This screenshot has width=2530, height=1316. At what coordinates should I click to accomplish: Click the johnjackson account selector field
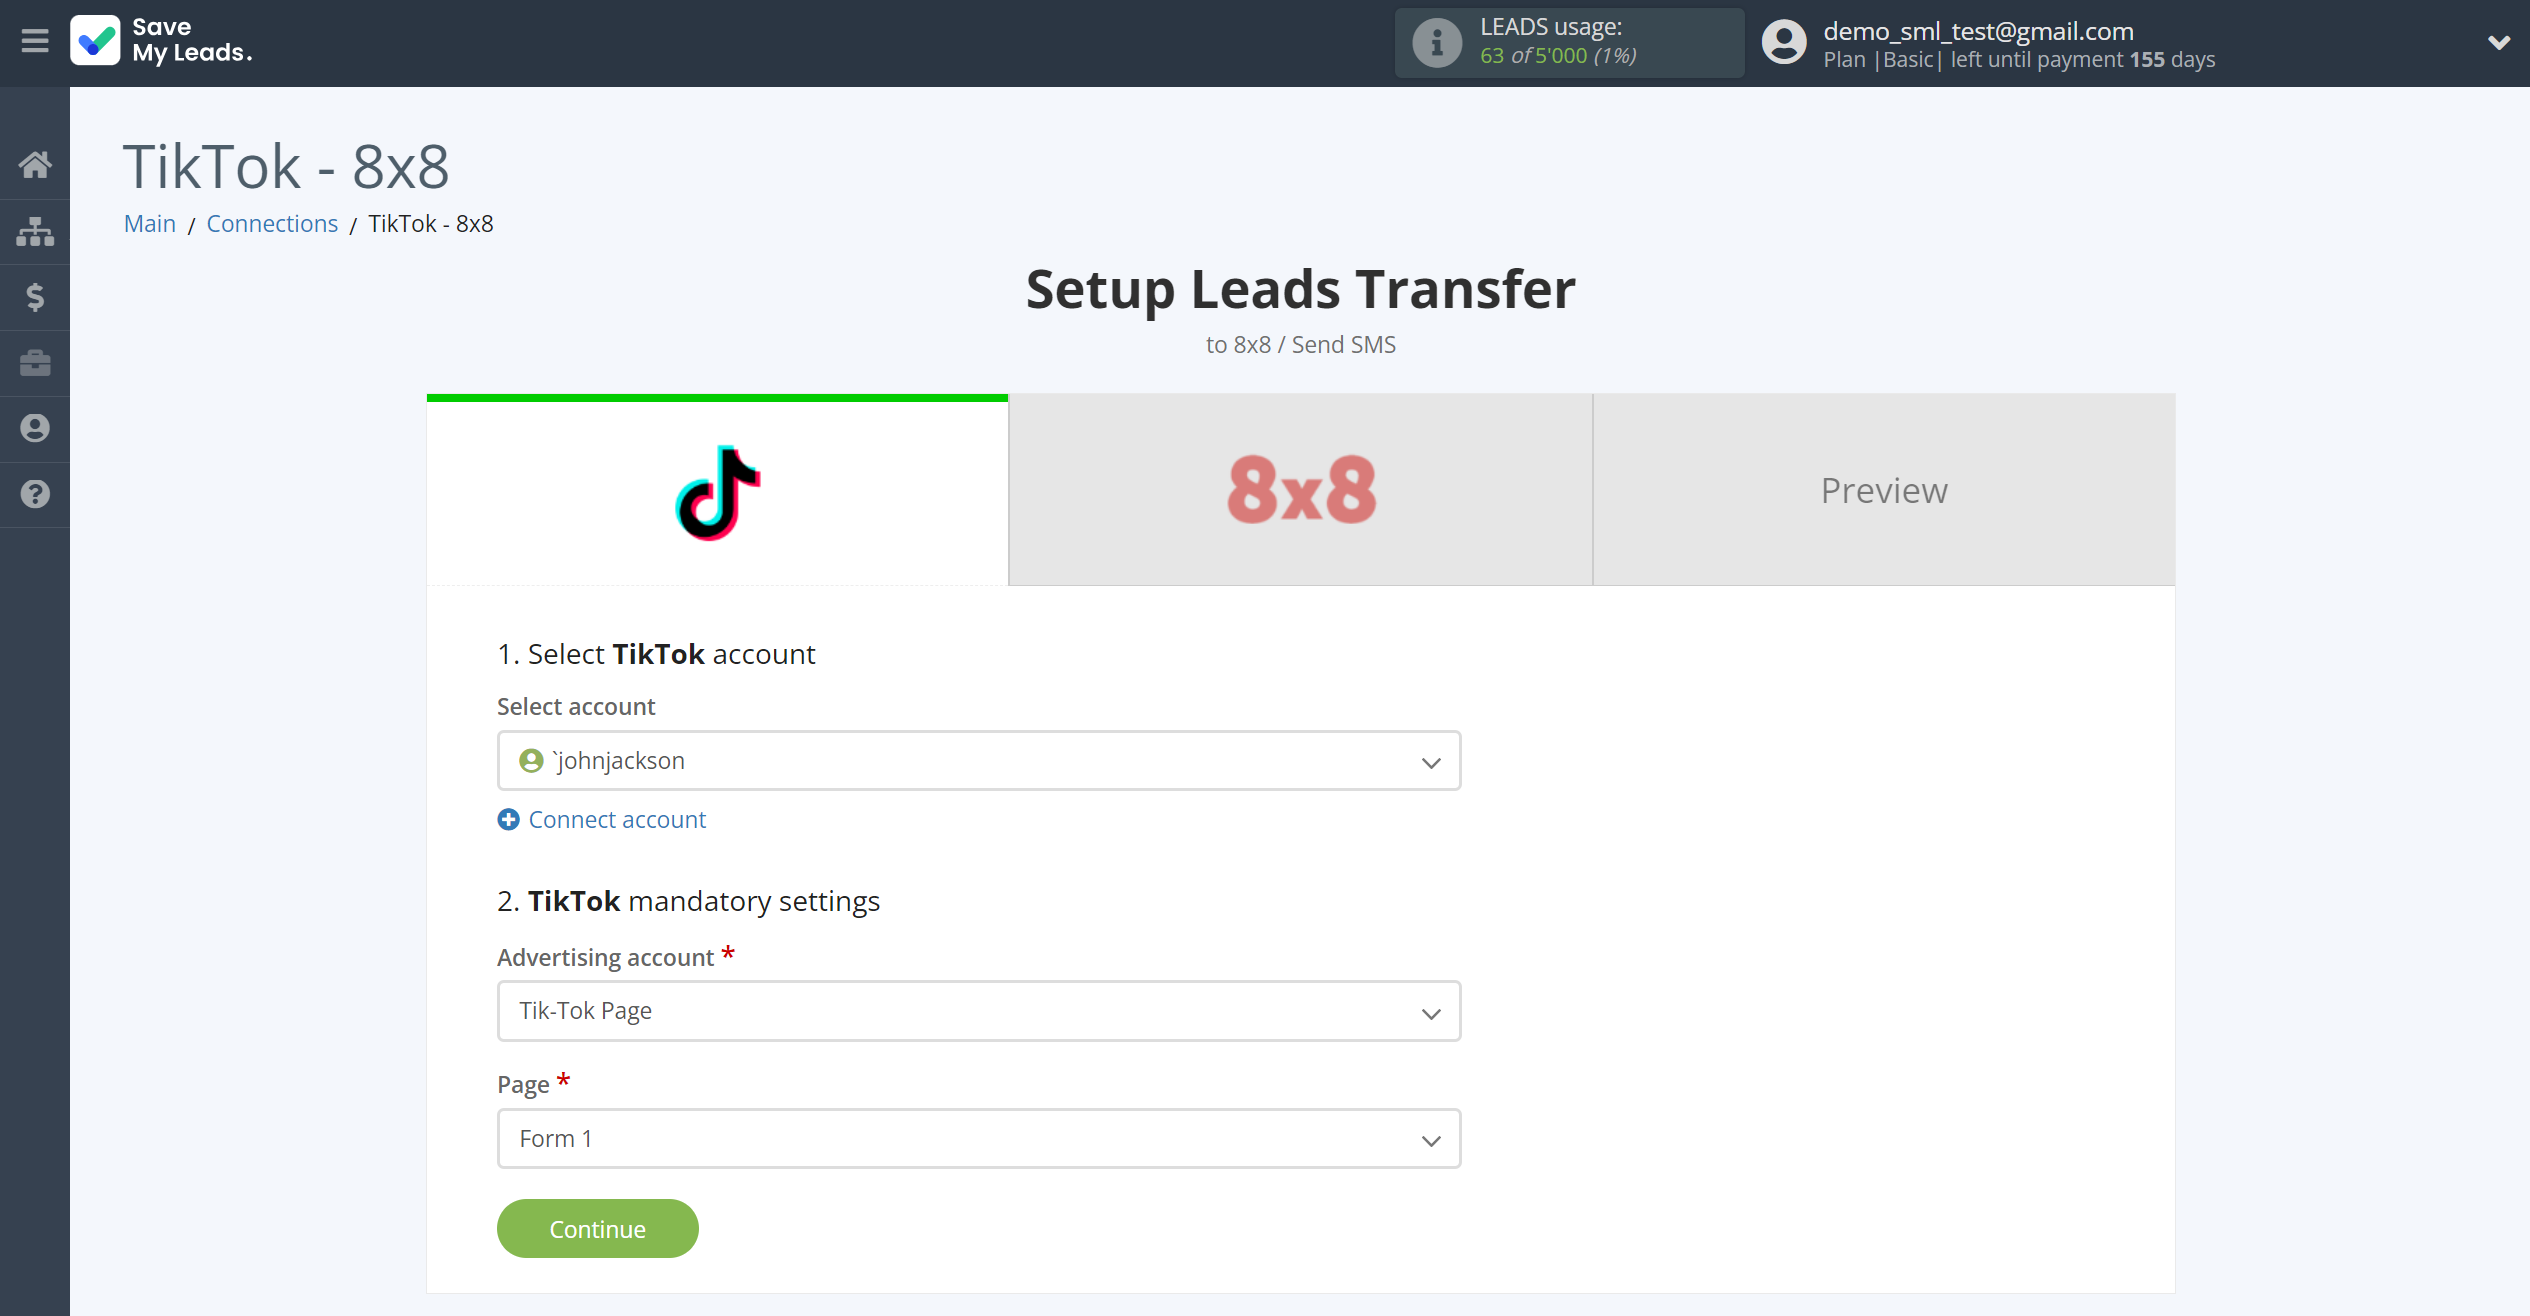[979, 760]
